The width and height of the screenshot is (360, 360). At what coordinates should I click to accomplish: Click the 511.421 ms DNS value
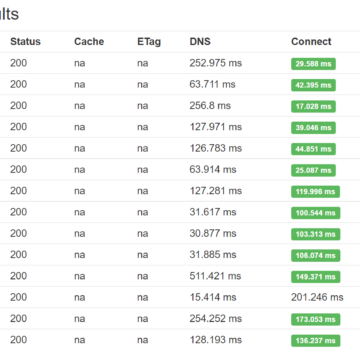[x=216, y=276]
